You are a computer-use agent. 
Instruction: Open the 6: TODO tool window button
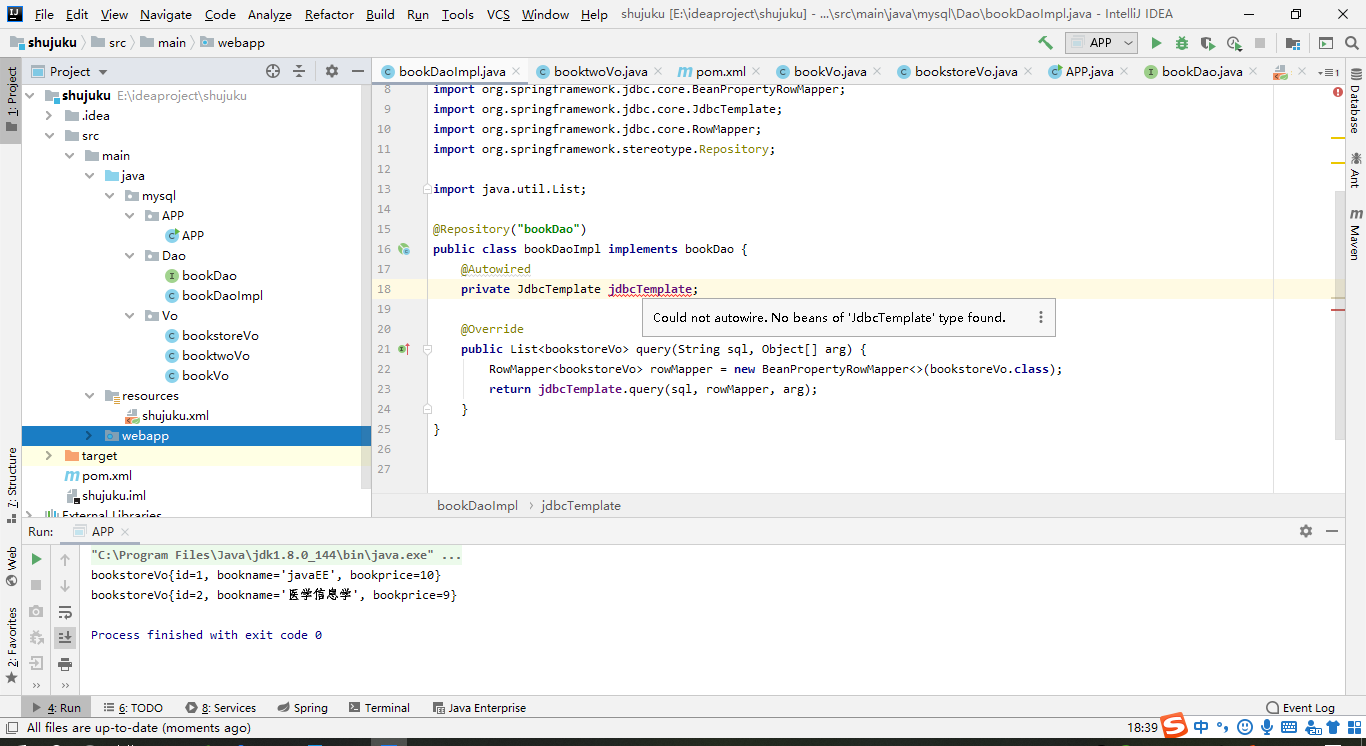[133, 707]
